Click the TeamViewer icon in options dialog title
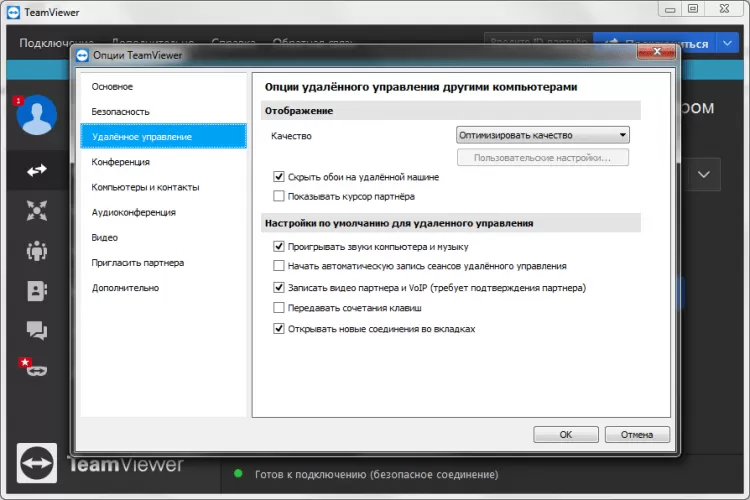Image resolution: width=750 pixels, height=500 pixels. coord(82,56)
